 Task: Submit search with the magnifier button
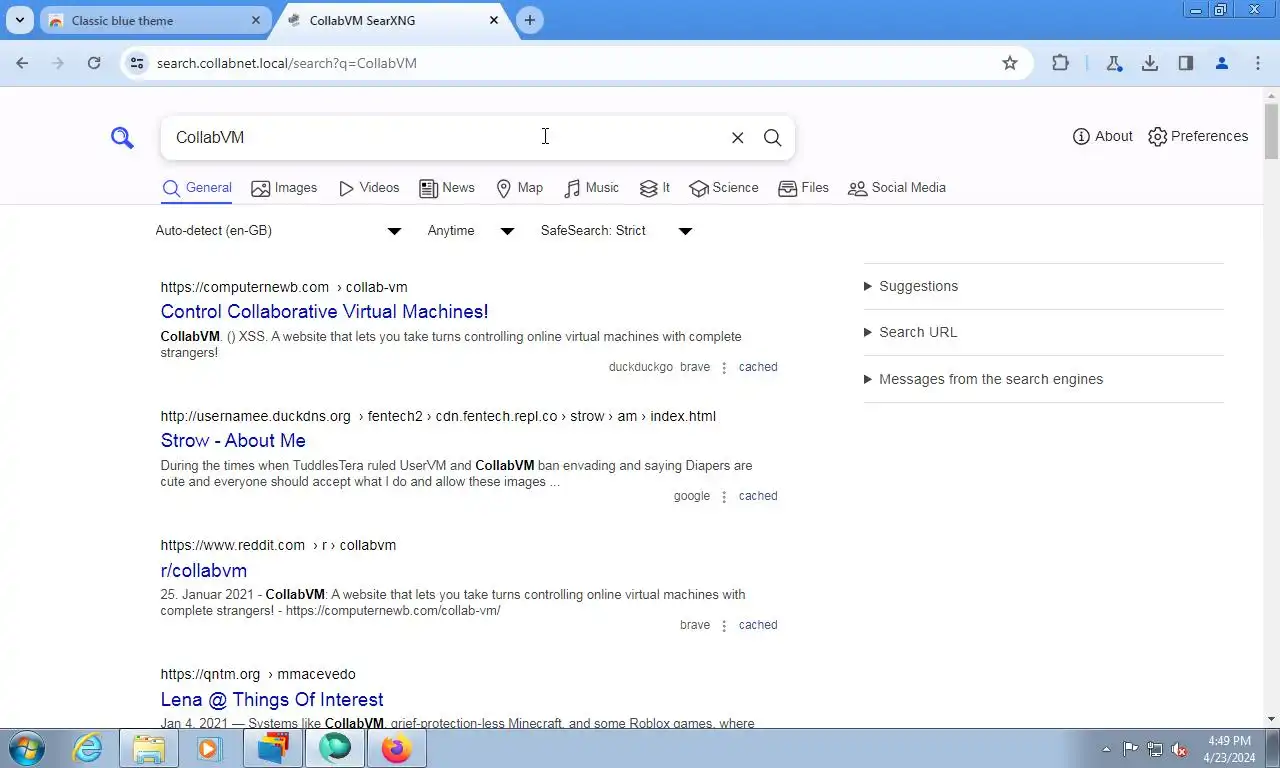[772, 138]
